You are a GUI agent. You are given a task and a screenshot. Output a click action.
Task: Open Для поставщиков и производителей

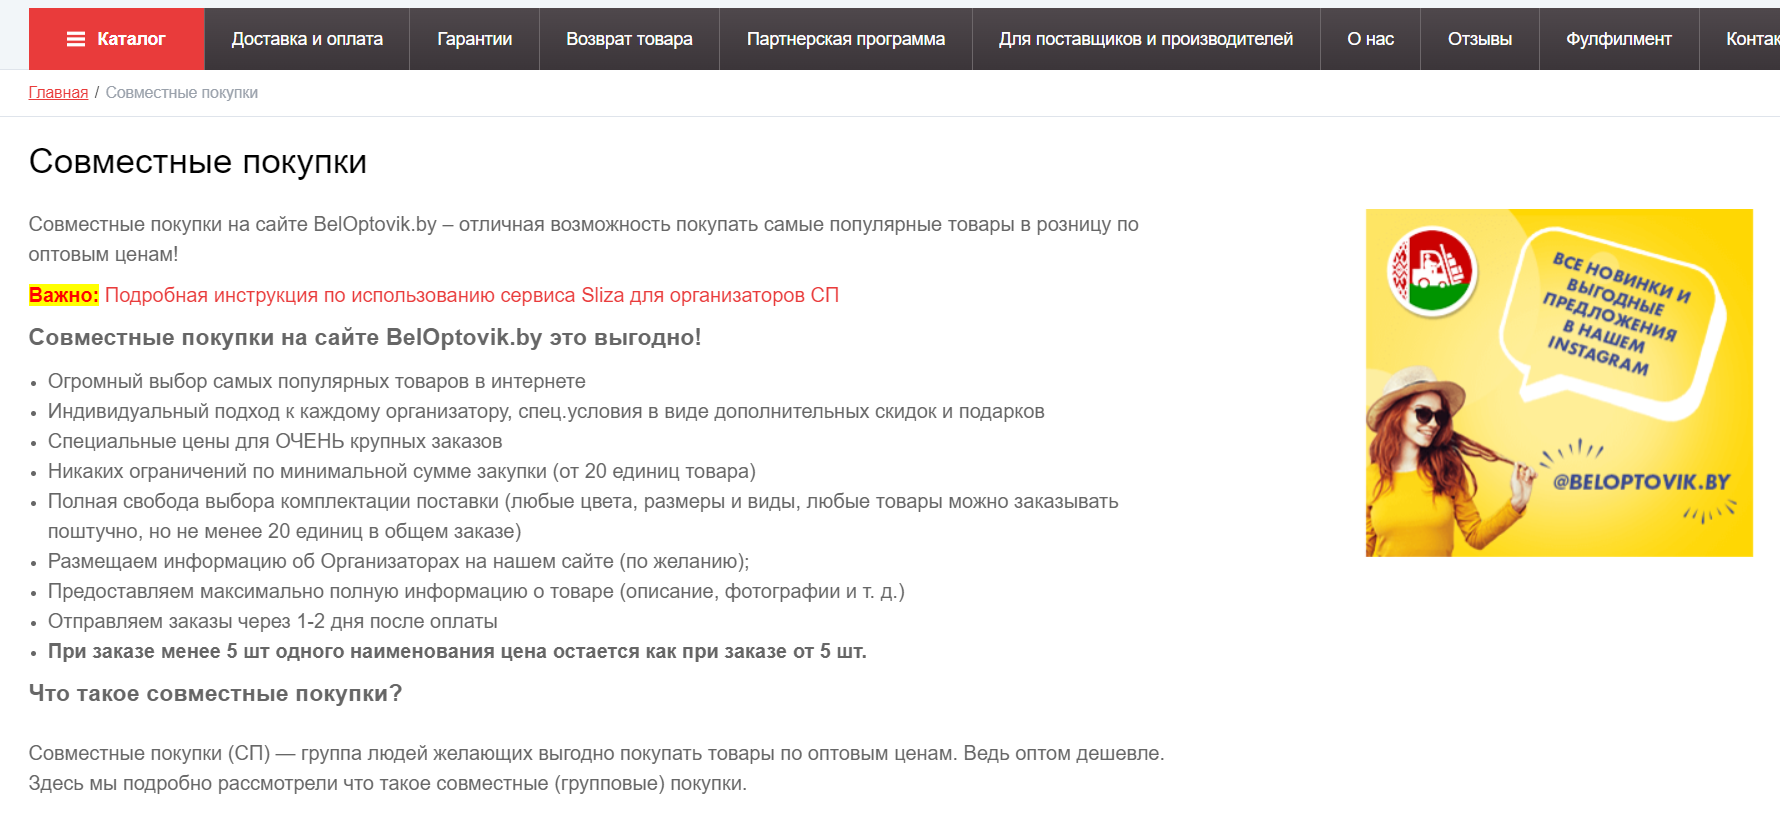(1146, 39)
